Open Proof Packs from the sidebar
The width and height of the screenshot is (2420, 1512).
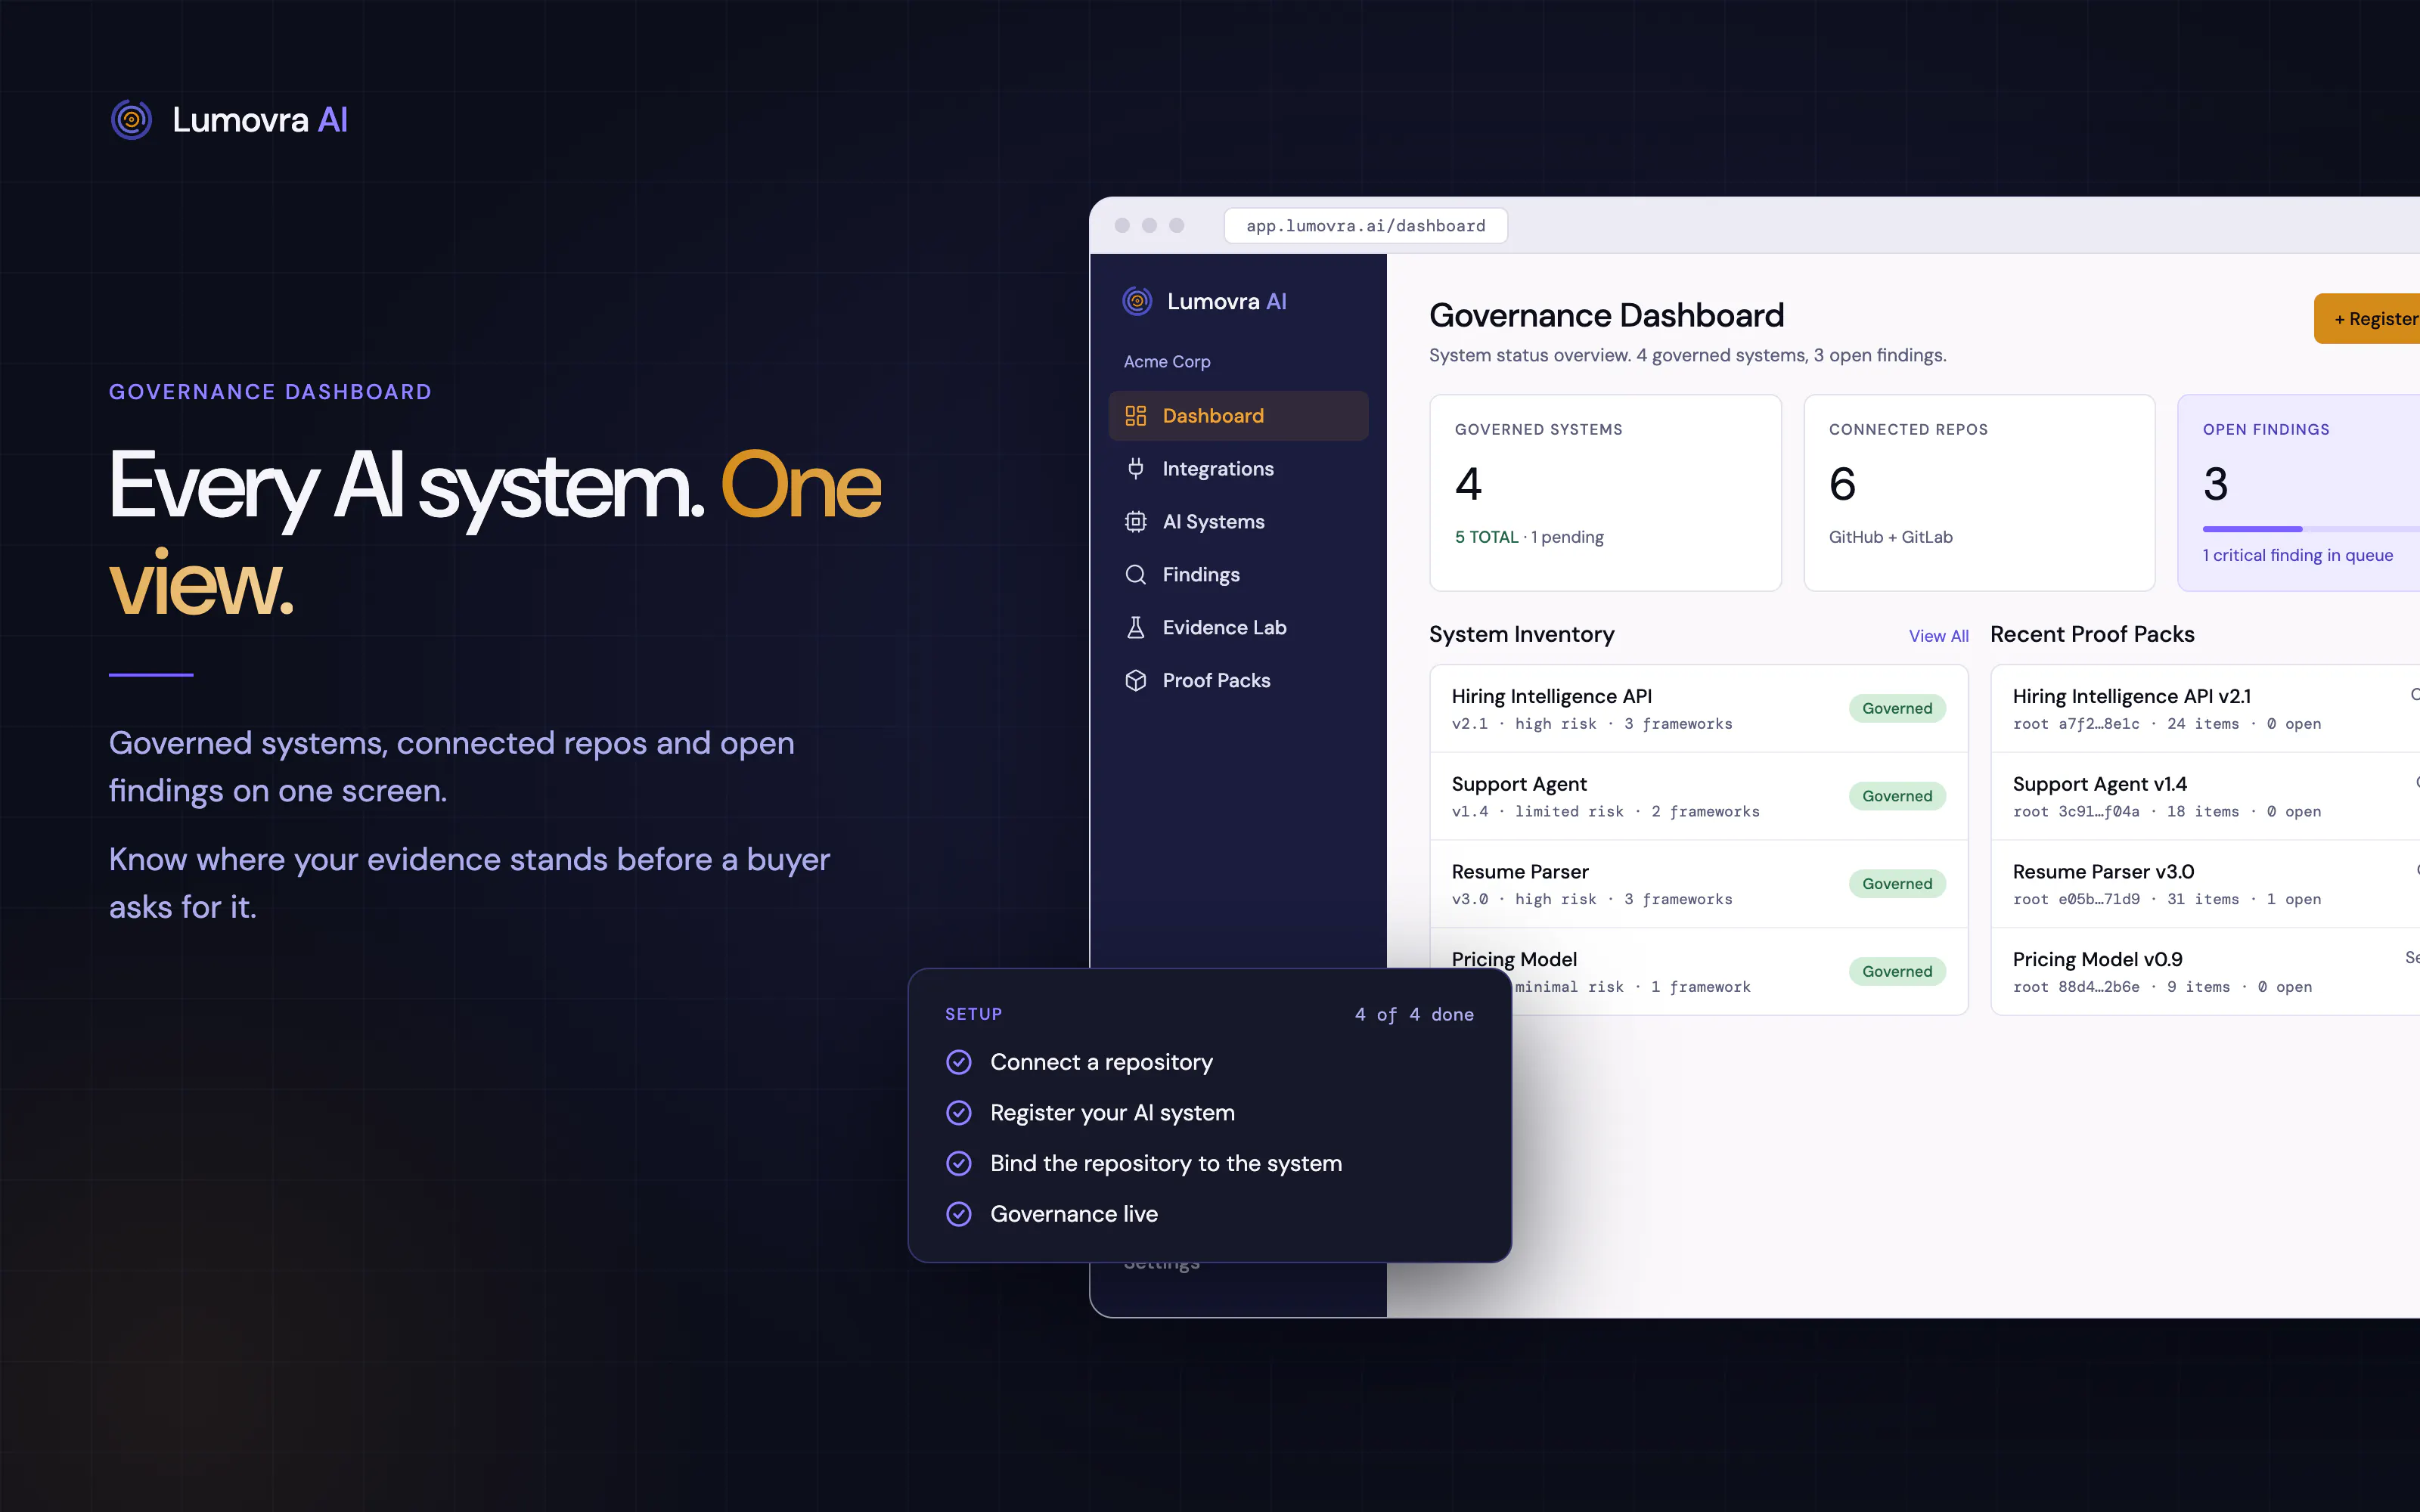[1238, 681]
